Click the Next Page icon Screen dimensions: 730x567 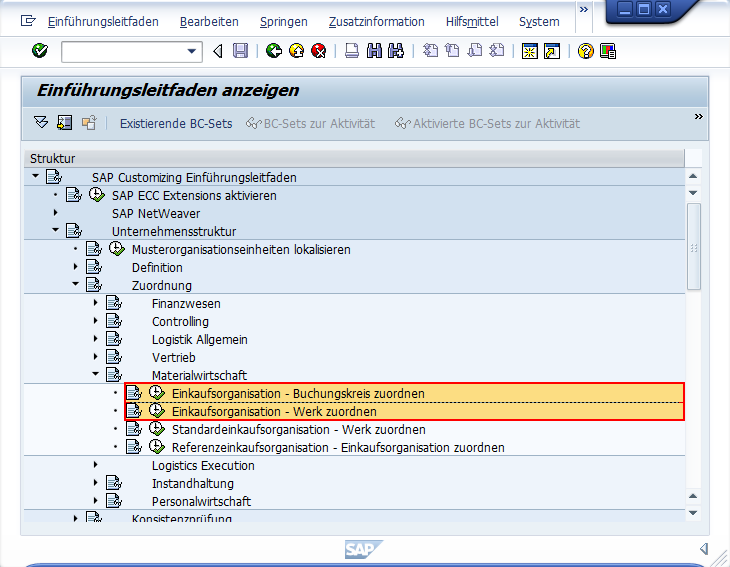click(474, 51)
